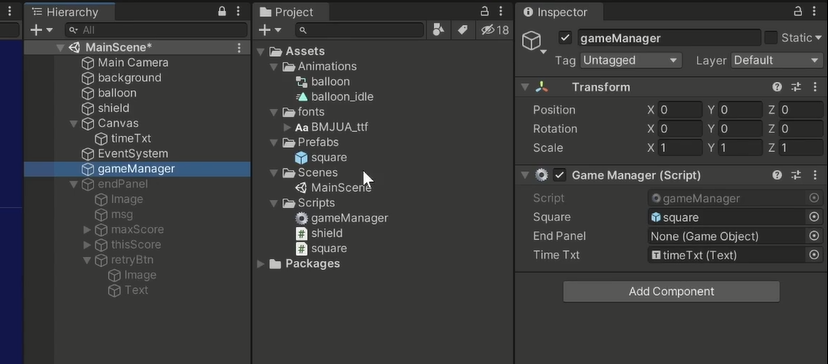Image resolution: width=828 pixels, height=364 pixels.
Task: Open the Hierarchy create plus dropdown
Action: click(41, 30)
